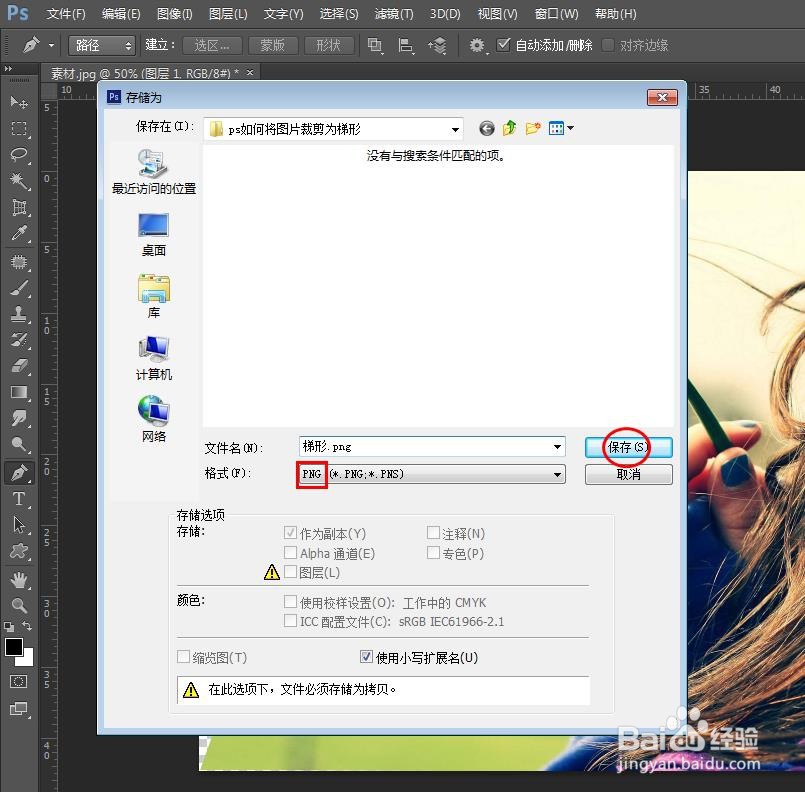This screenshot has height=792, width=805.
Task: Select the History Brush tool
Action: click(19, 340)
